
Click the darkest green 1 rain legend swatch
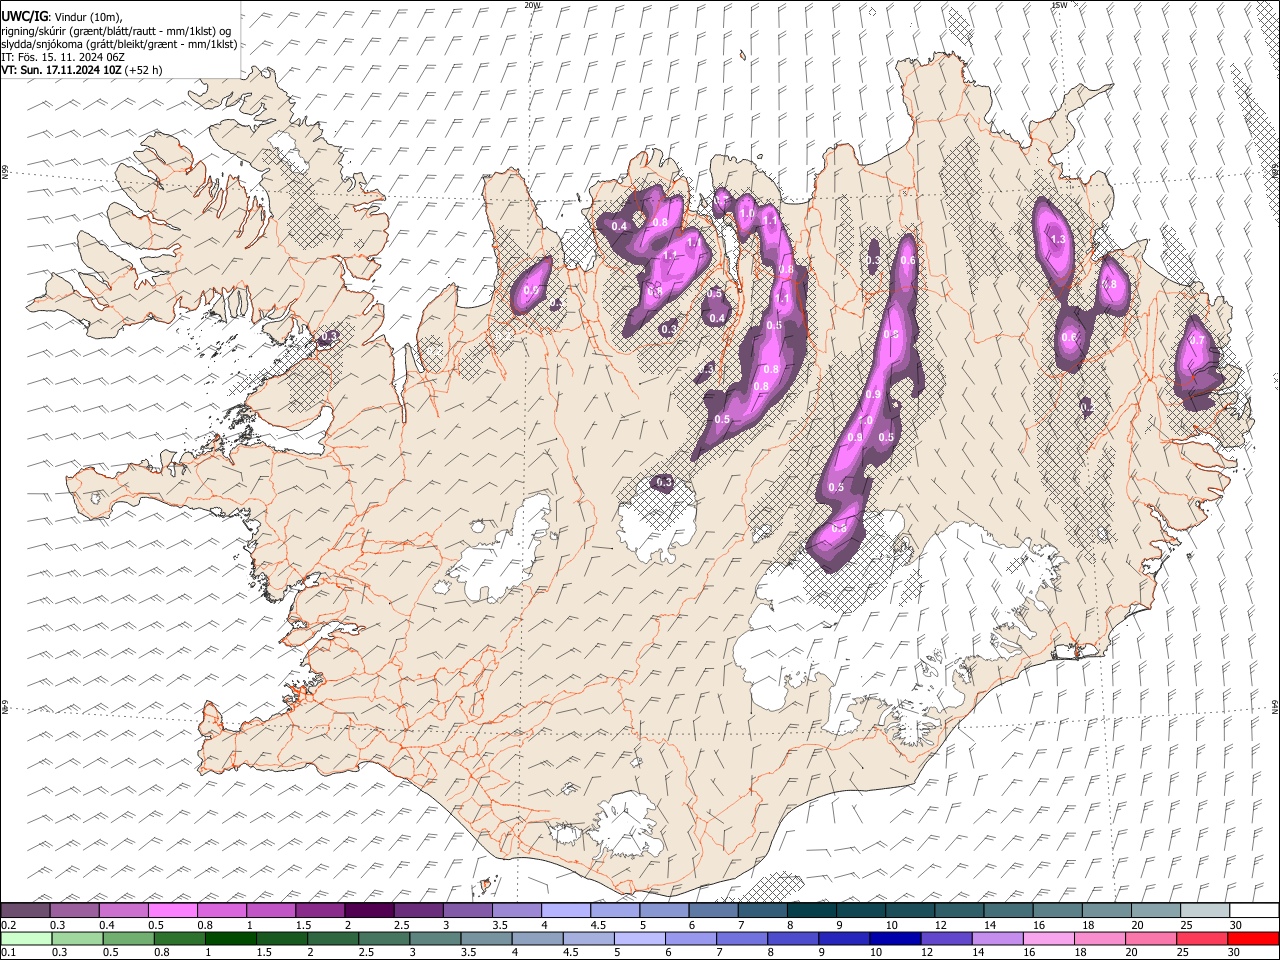pos(230,938)
